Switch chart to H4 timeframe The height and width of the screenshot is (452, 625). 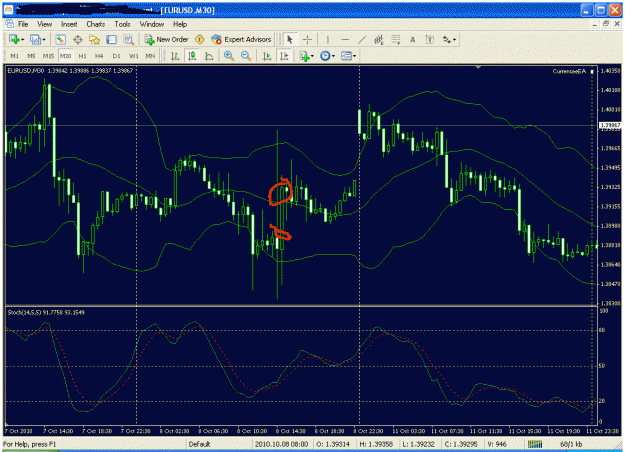tap(99, 56)
